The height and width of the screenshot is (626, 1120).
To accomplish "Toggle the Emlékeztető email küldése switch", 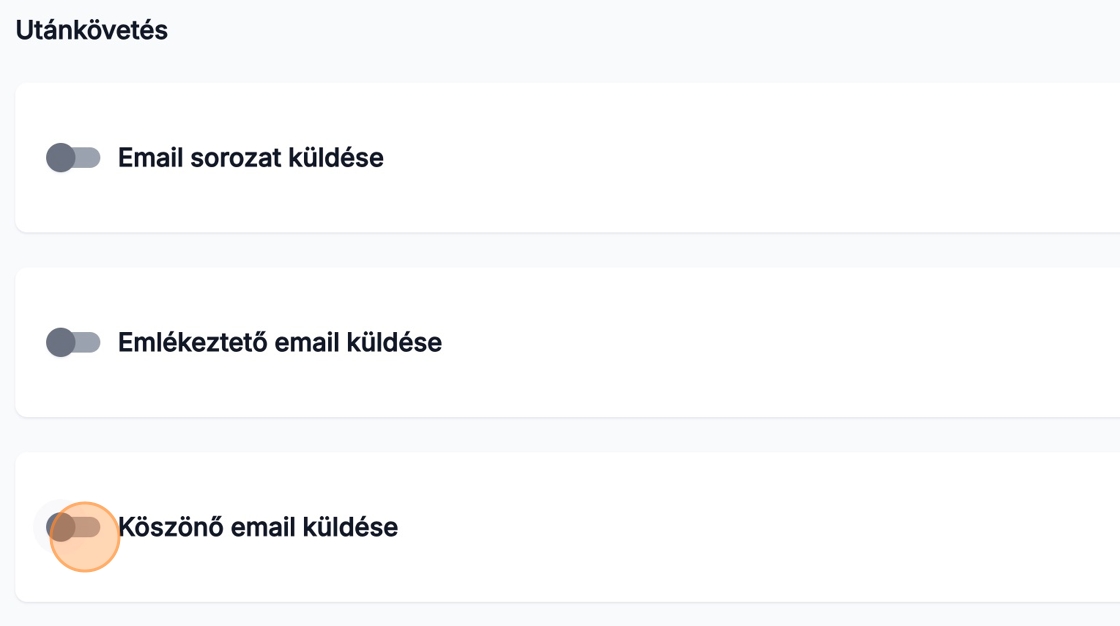I will (74, 342).
